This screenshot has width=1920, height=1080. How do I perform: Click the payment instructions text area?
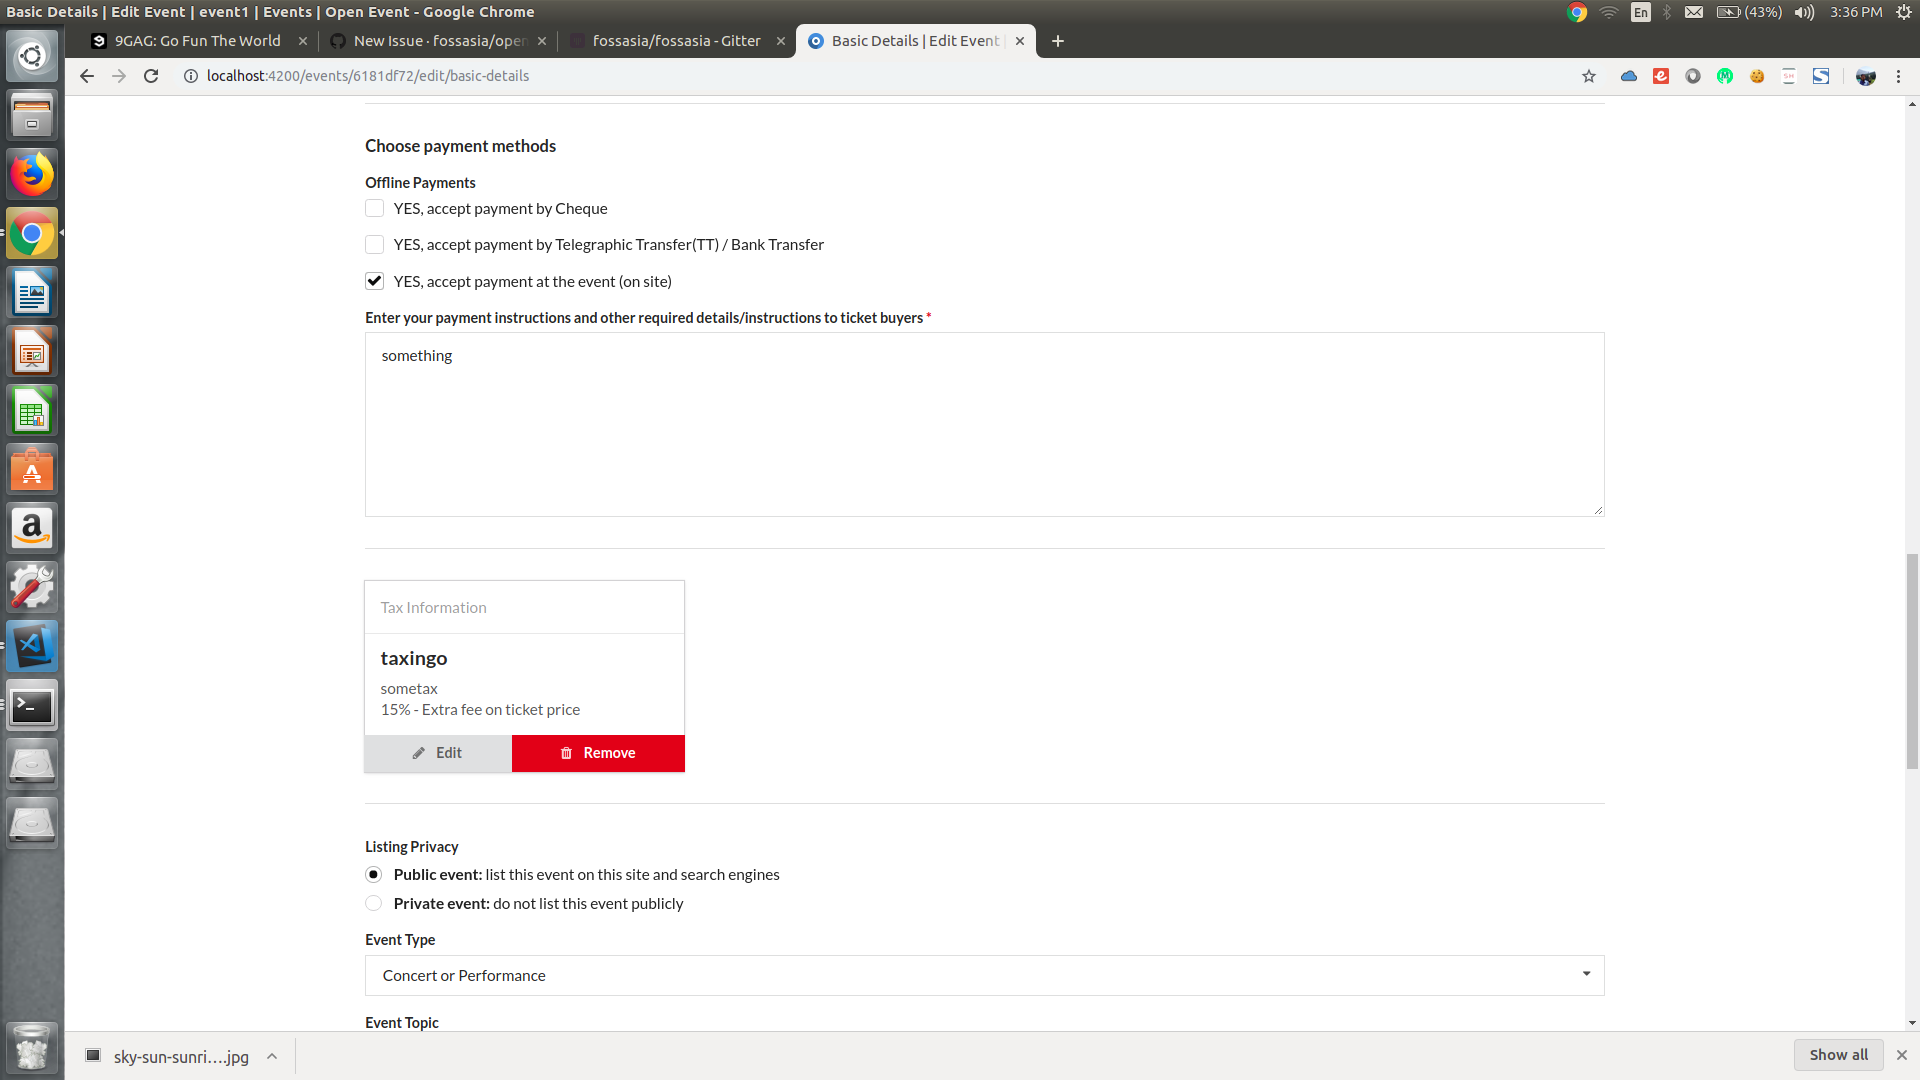click(984, 424)
